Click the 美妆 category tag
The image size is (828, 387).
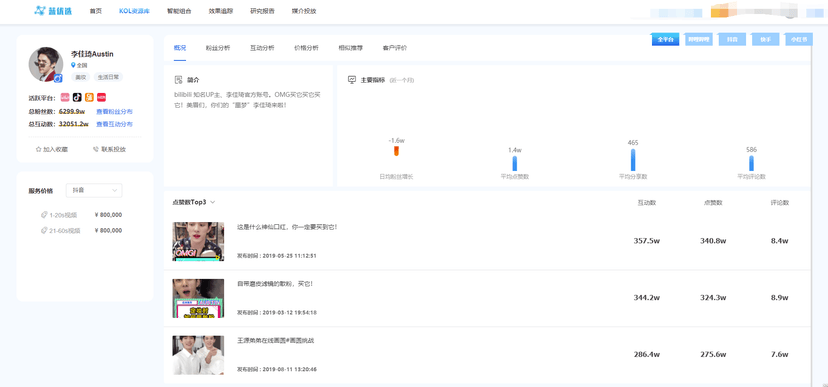point(80,77)
